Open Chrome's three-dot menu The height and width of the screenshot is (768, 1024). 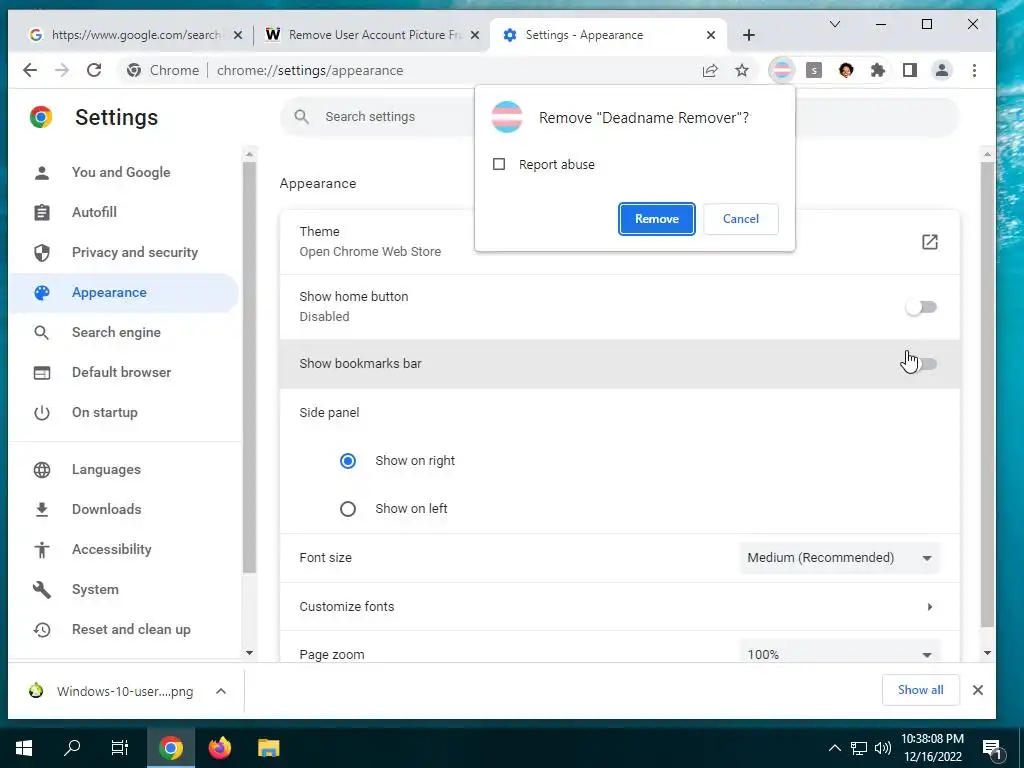(x=974, y=70)
